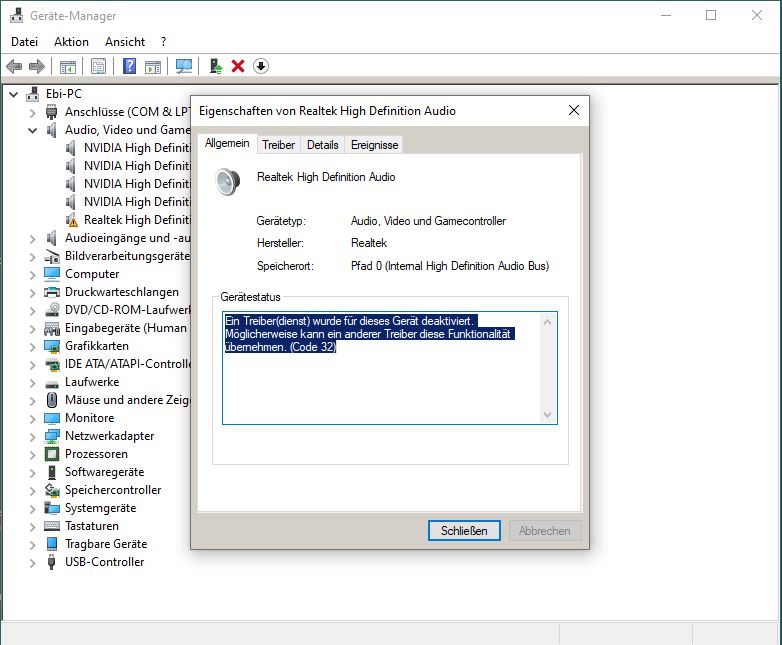Image resolution: width=782 pixels, height=645 pixels.
Task: Expand the Bildverarbeitungsgeräte category
Action: coord(33,256)
